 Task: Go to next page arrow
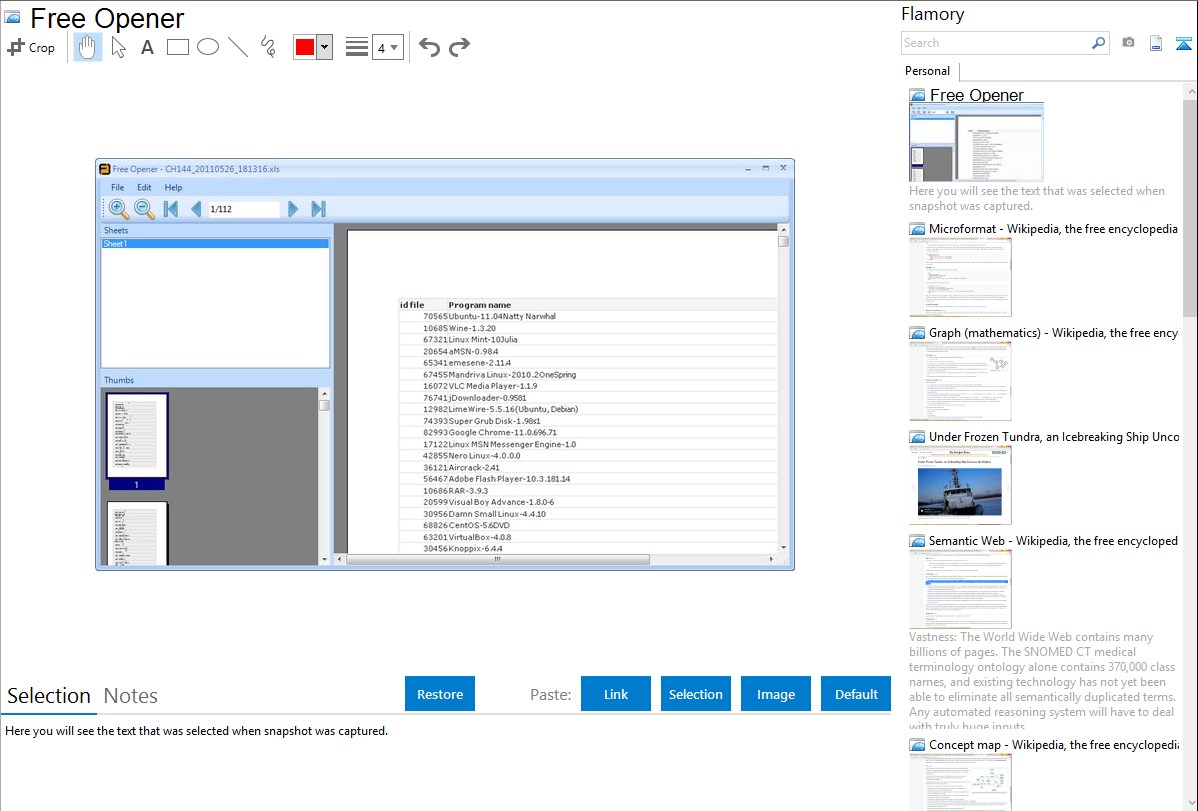click(x=293, y=209)
